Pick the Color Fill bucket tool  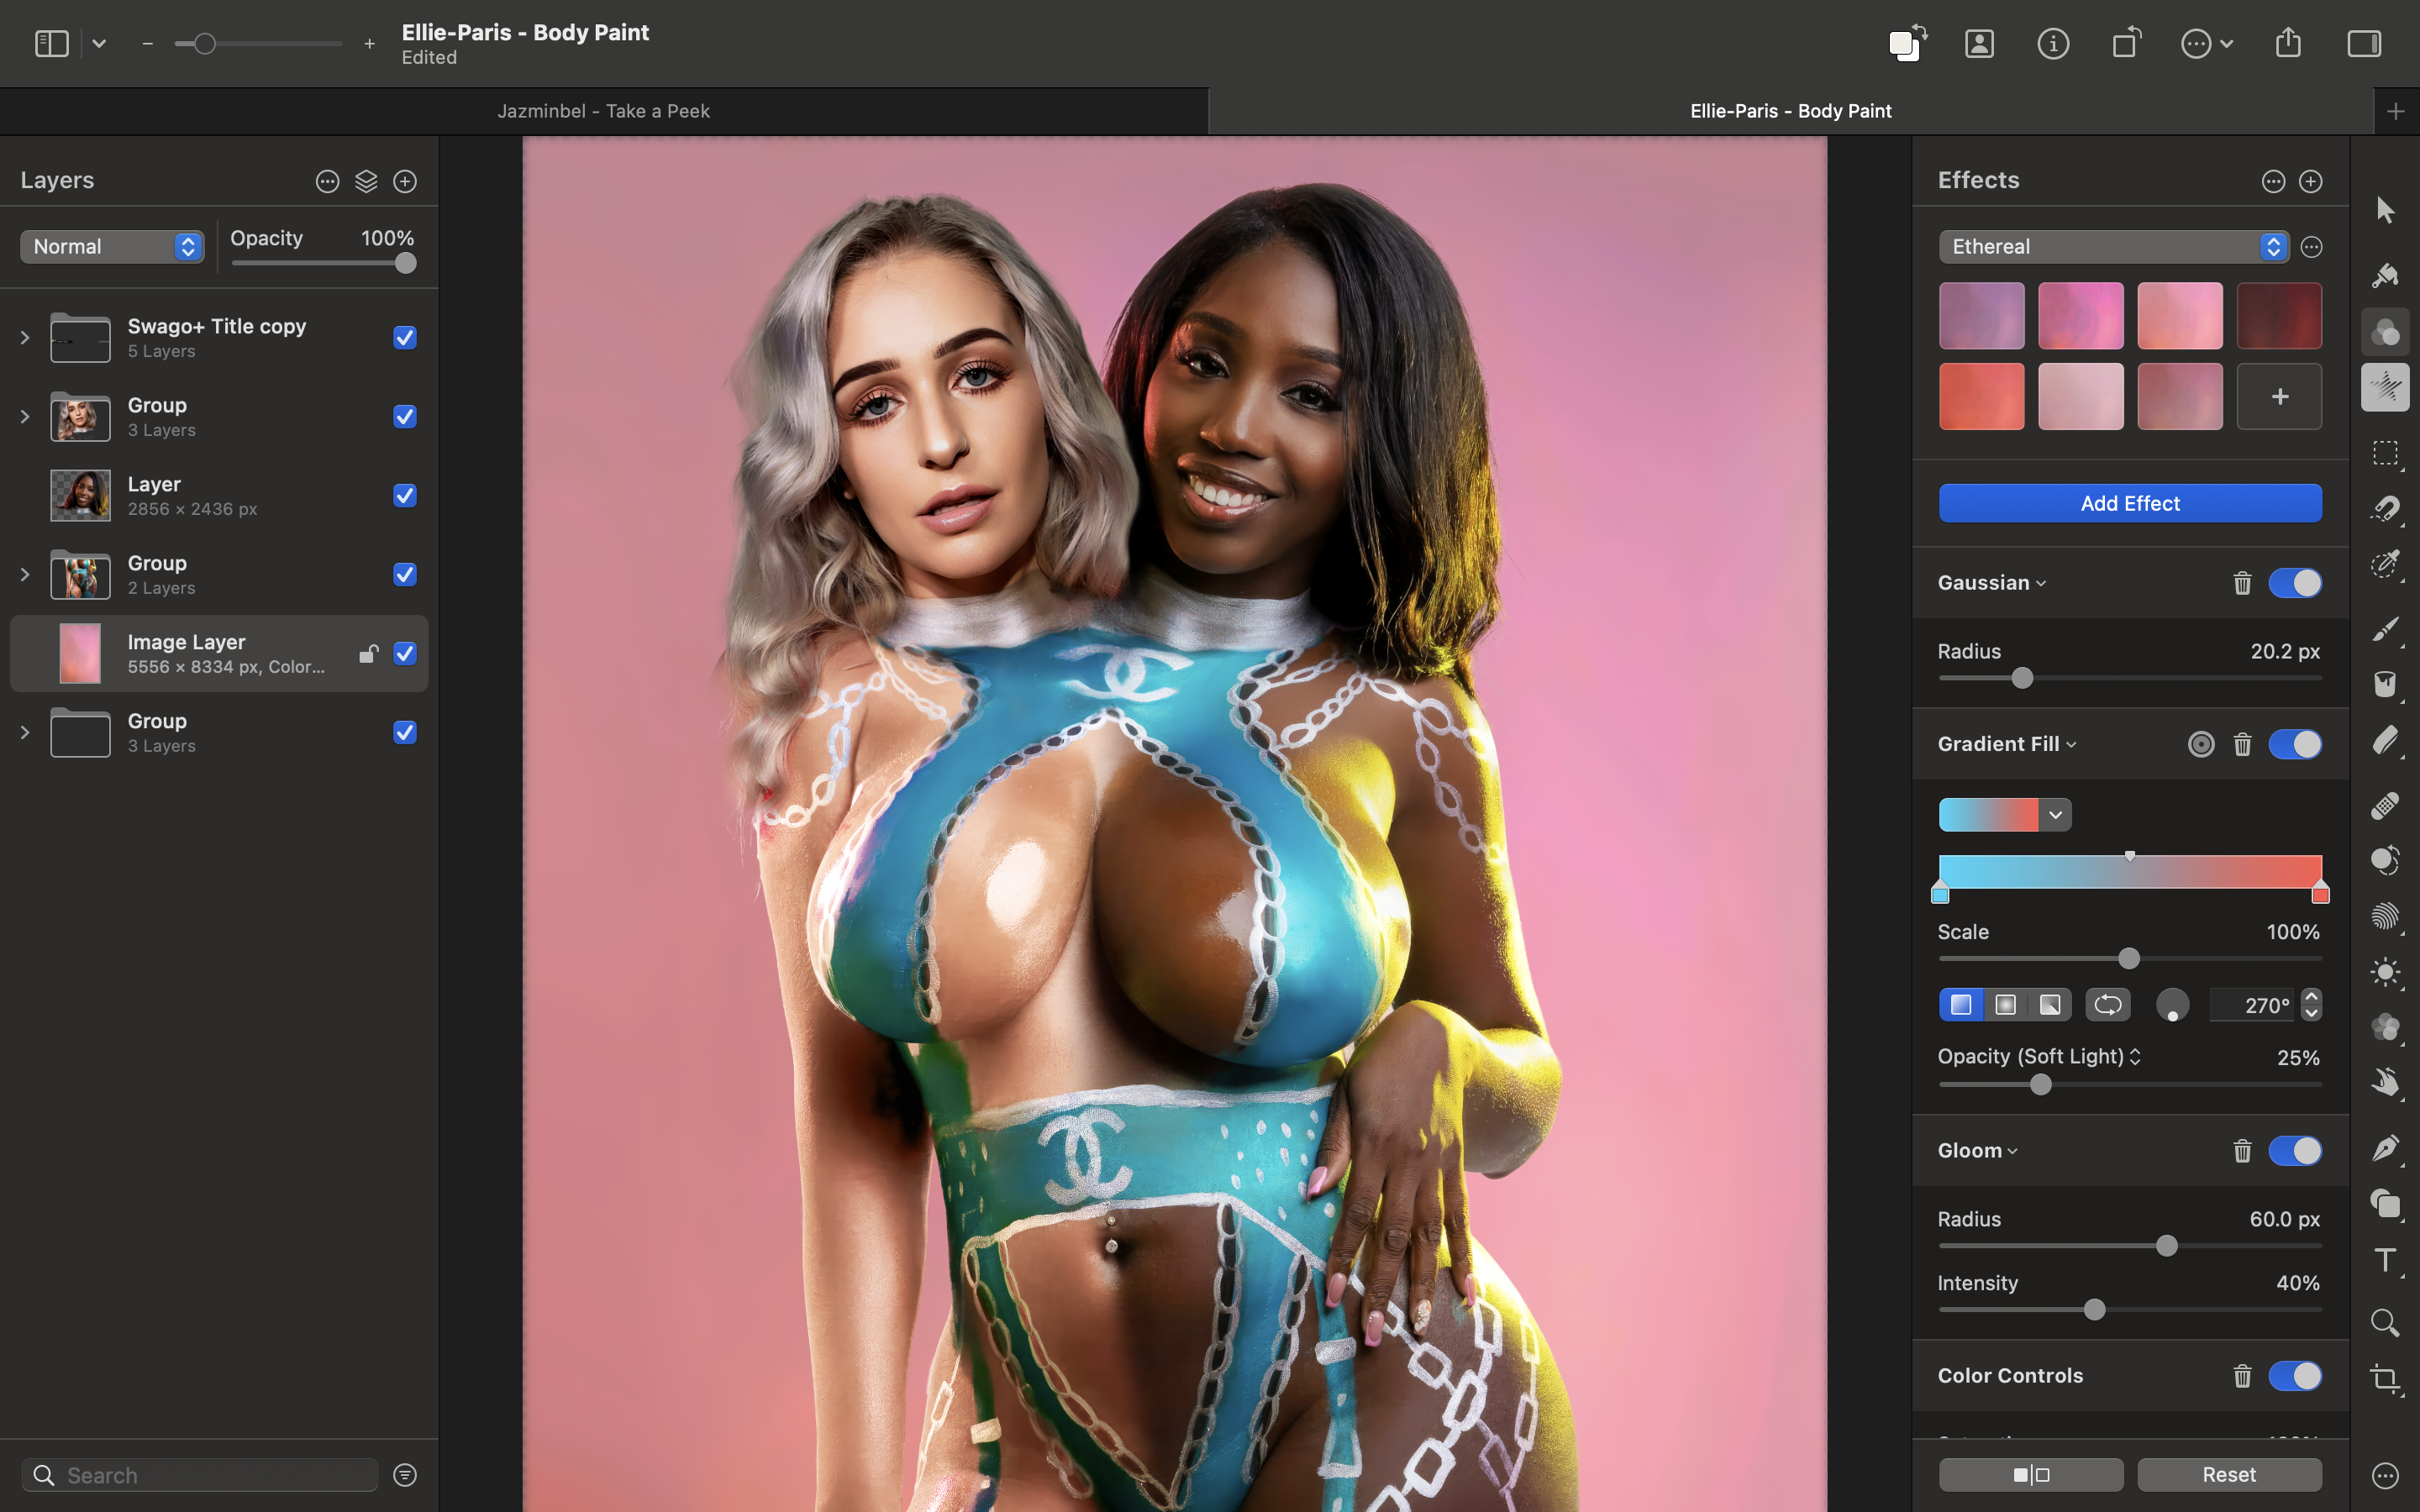click(x=2385, y=684)
